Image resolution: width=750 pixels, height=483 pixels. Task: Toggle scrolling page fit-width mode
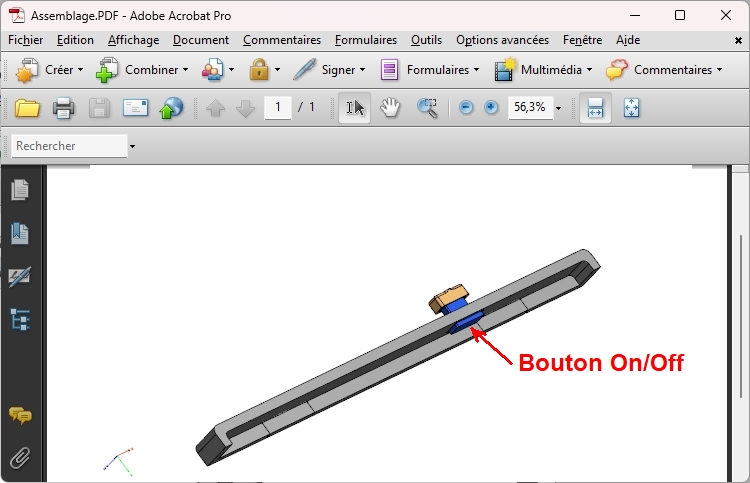coord(595,108)
